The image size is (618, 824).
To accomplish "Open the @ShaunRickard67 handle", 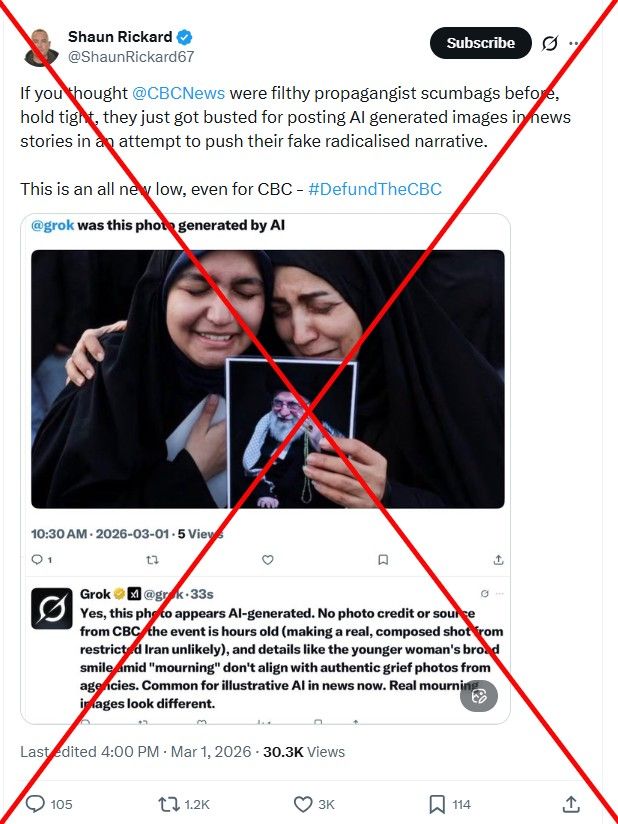I will point(131,57).
